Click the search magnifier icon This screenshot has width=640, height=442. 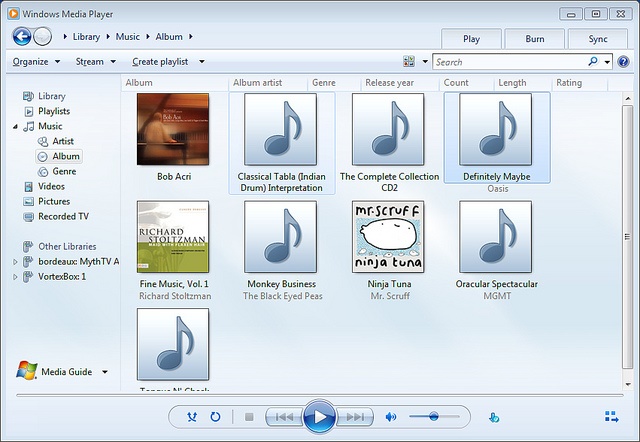coord(594,62)
